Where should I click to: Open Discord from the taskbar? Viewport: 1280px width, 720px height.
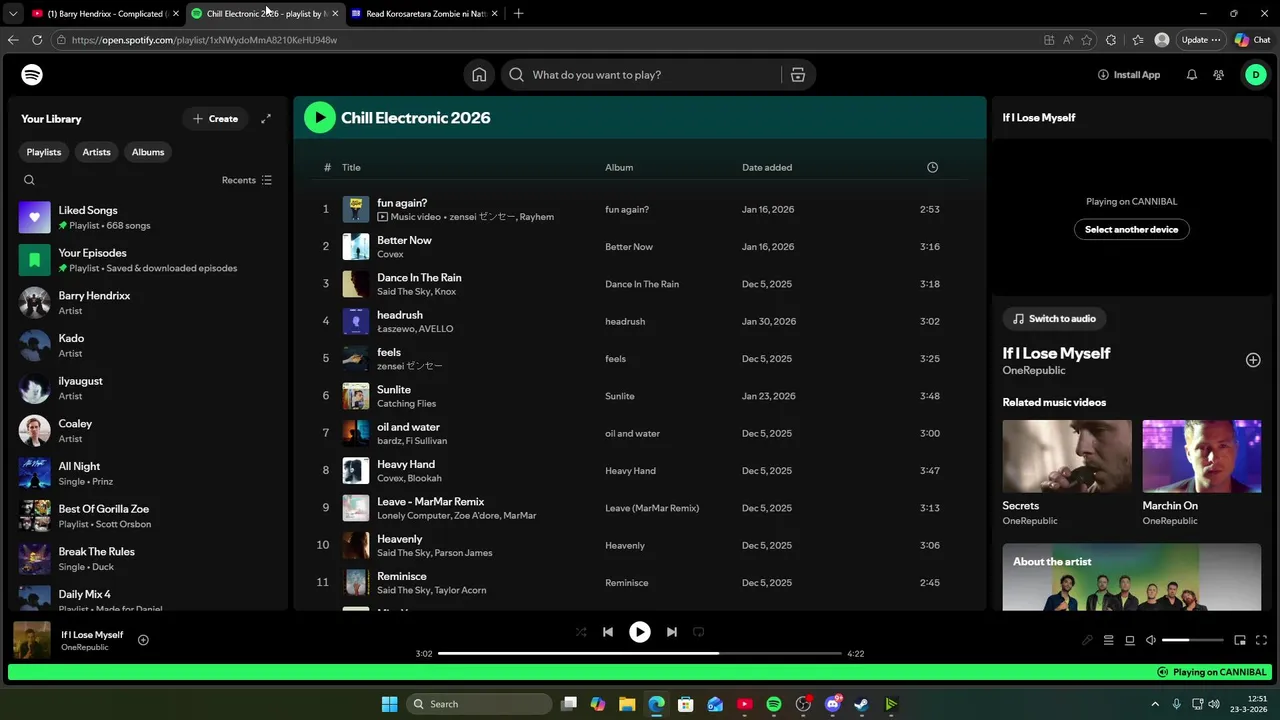[x=832, y=704]
